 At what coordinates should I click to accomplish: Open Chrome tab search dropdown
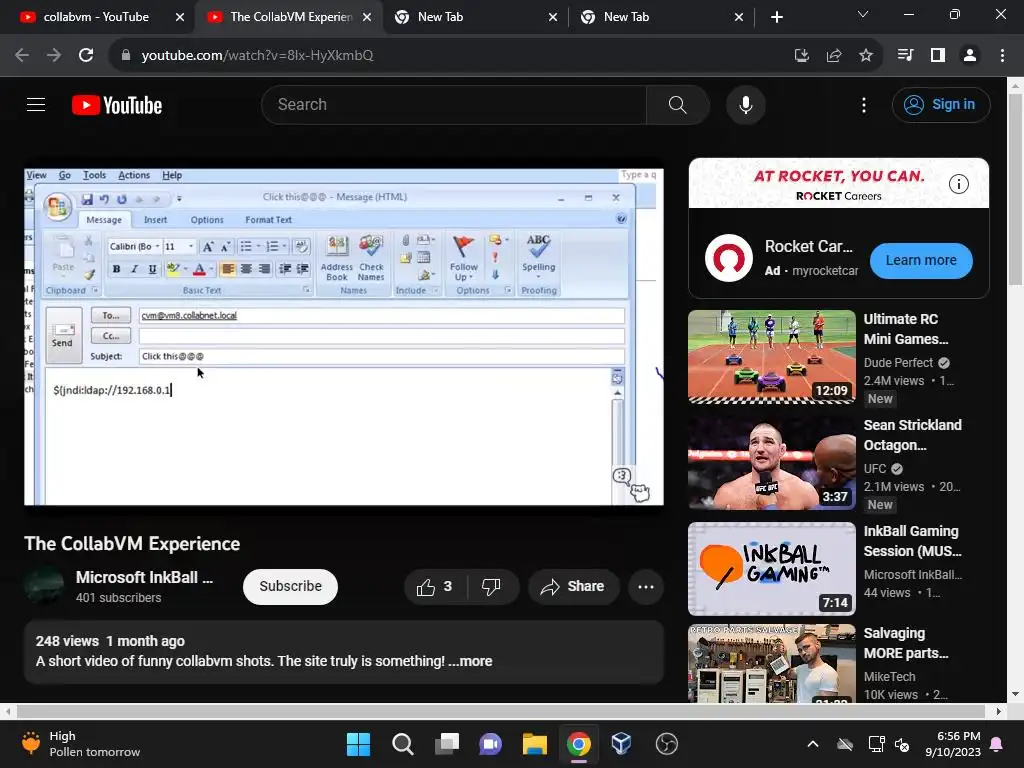pos(863,14)
